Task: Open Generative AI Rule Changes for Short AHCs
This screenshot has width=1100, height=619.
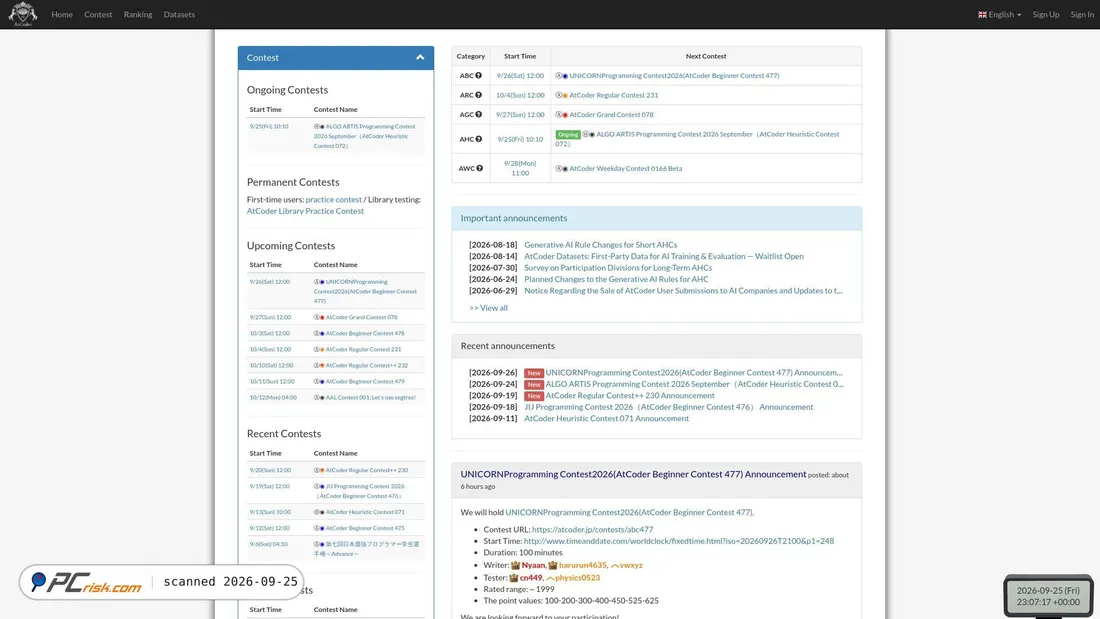Action: 601,245
